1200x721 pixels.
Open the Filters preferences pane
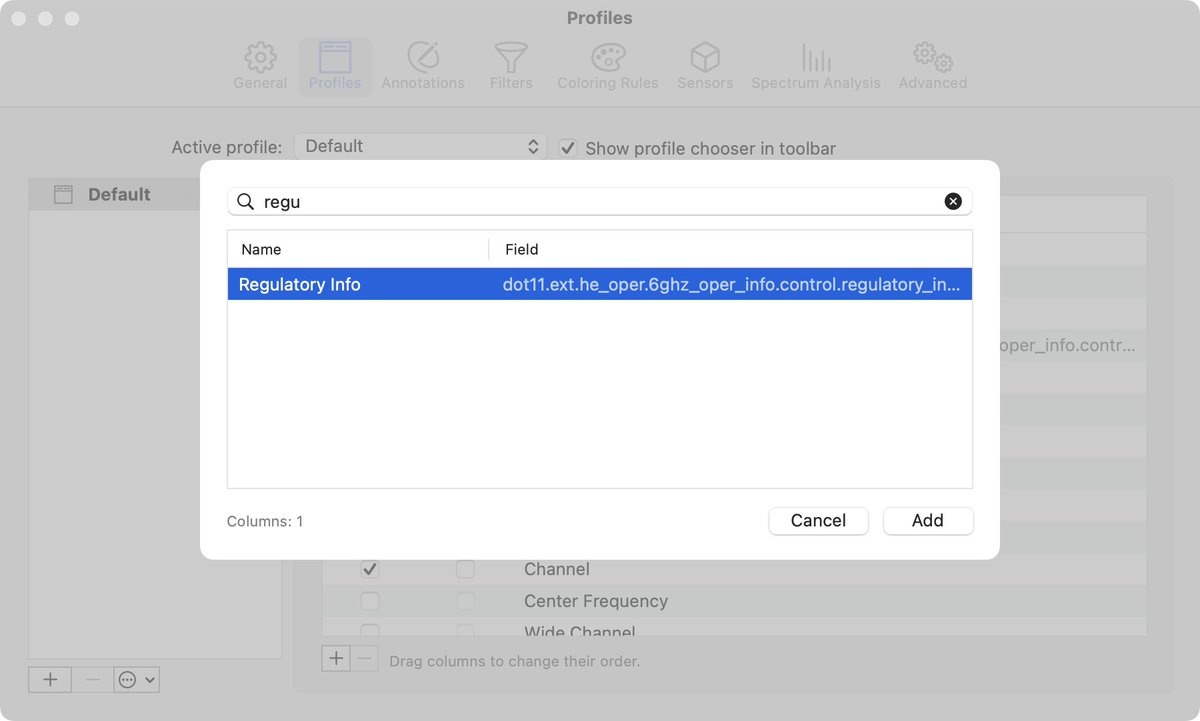(x=510, y=65)
